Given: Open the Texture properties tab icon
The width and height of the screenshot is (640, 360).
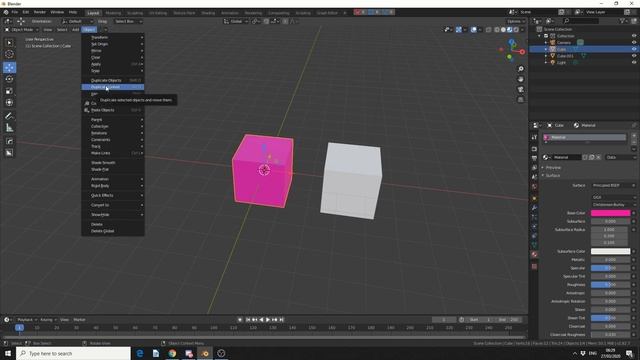Looking at the screenshot, I should (x=534, y=267).
